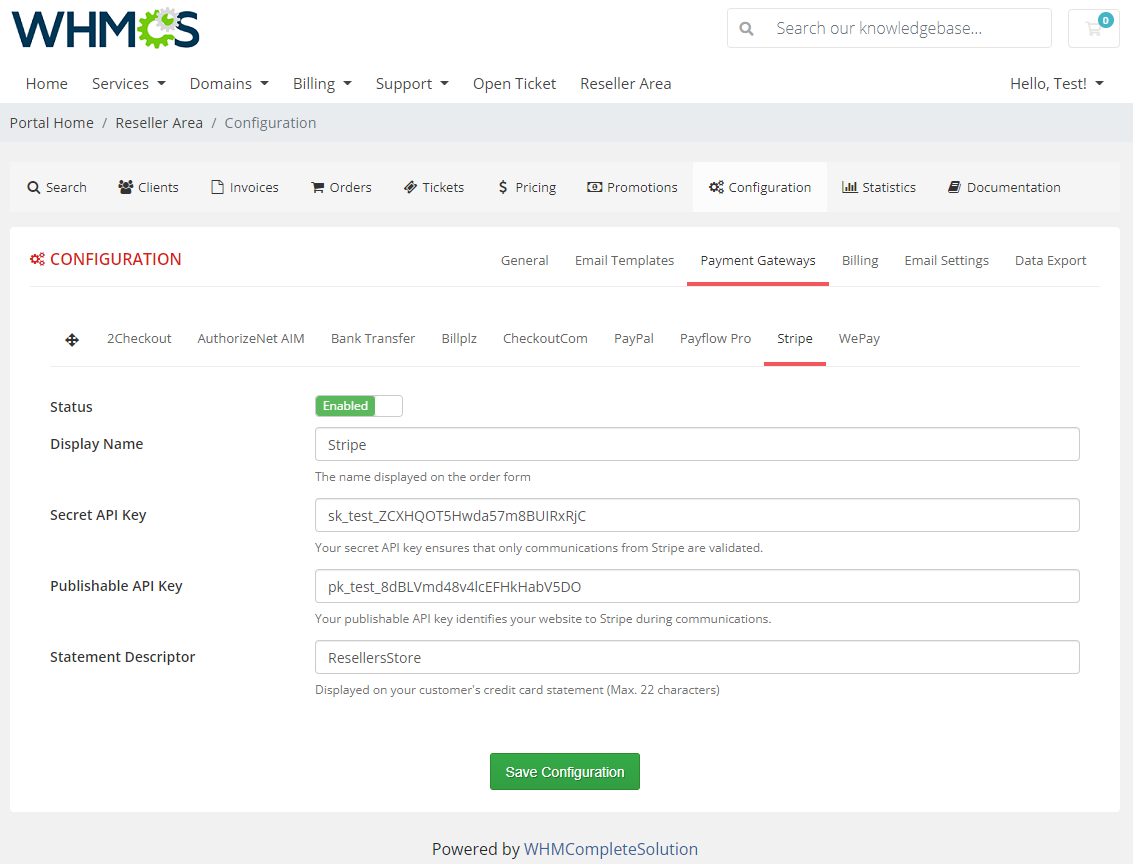
Task: Click the Display Name input field
Action: tap(697, 444)
